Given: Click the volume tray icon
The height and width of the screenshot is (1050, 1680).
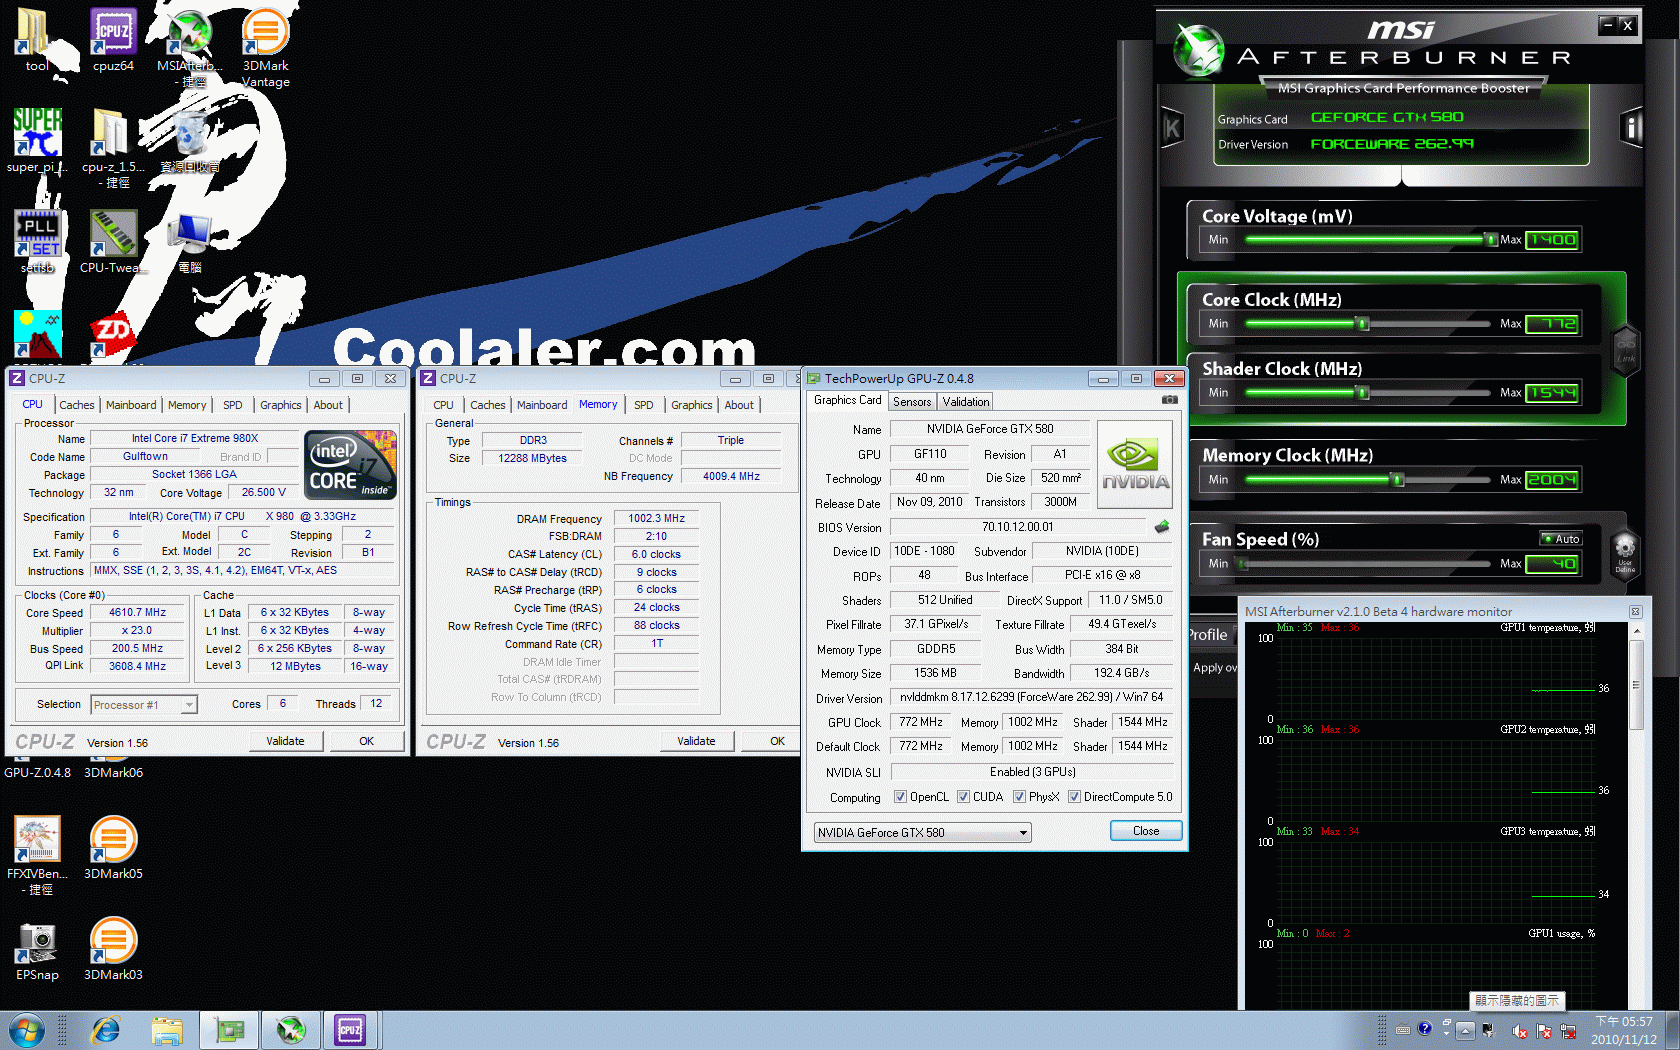Looking at the screenshot, I should pos(1520,1030).
